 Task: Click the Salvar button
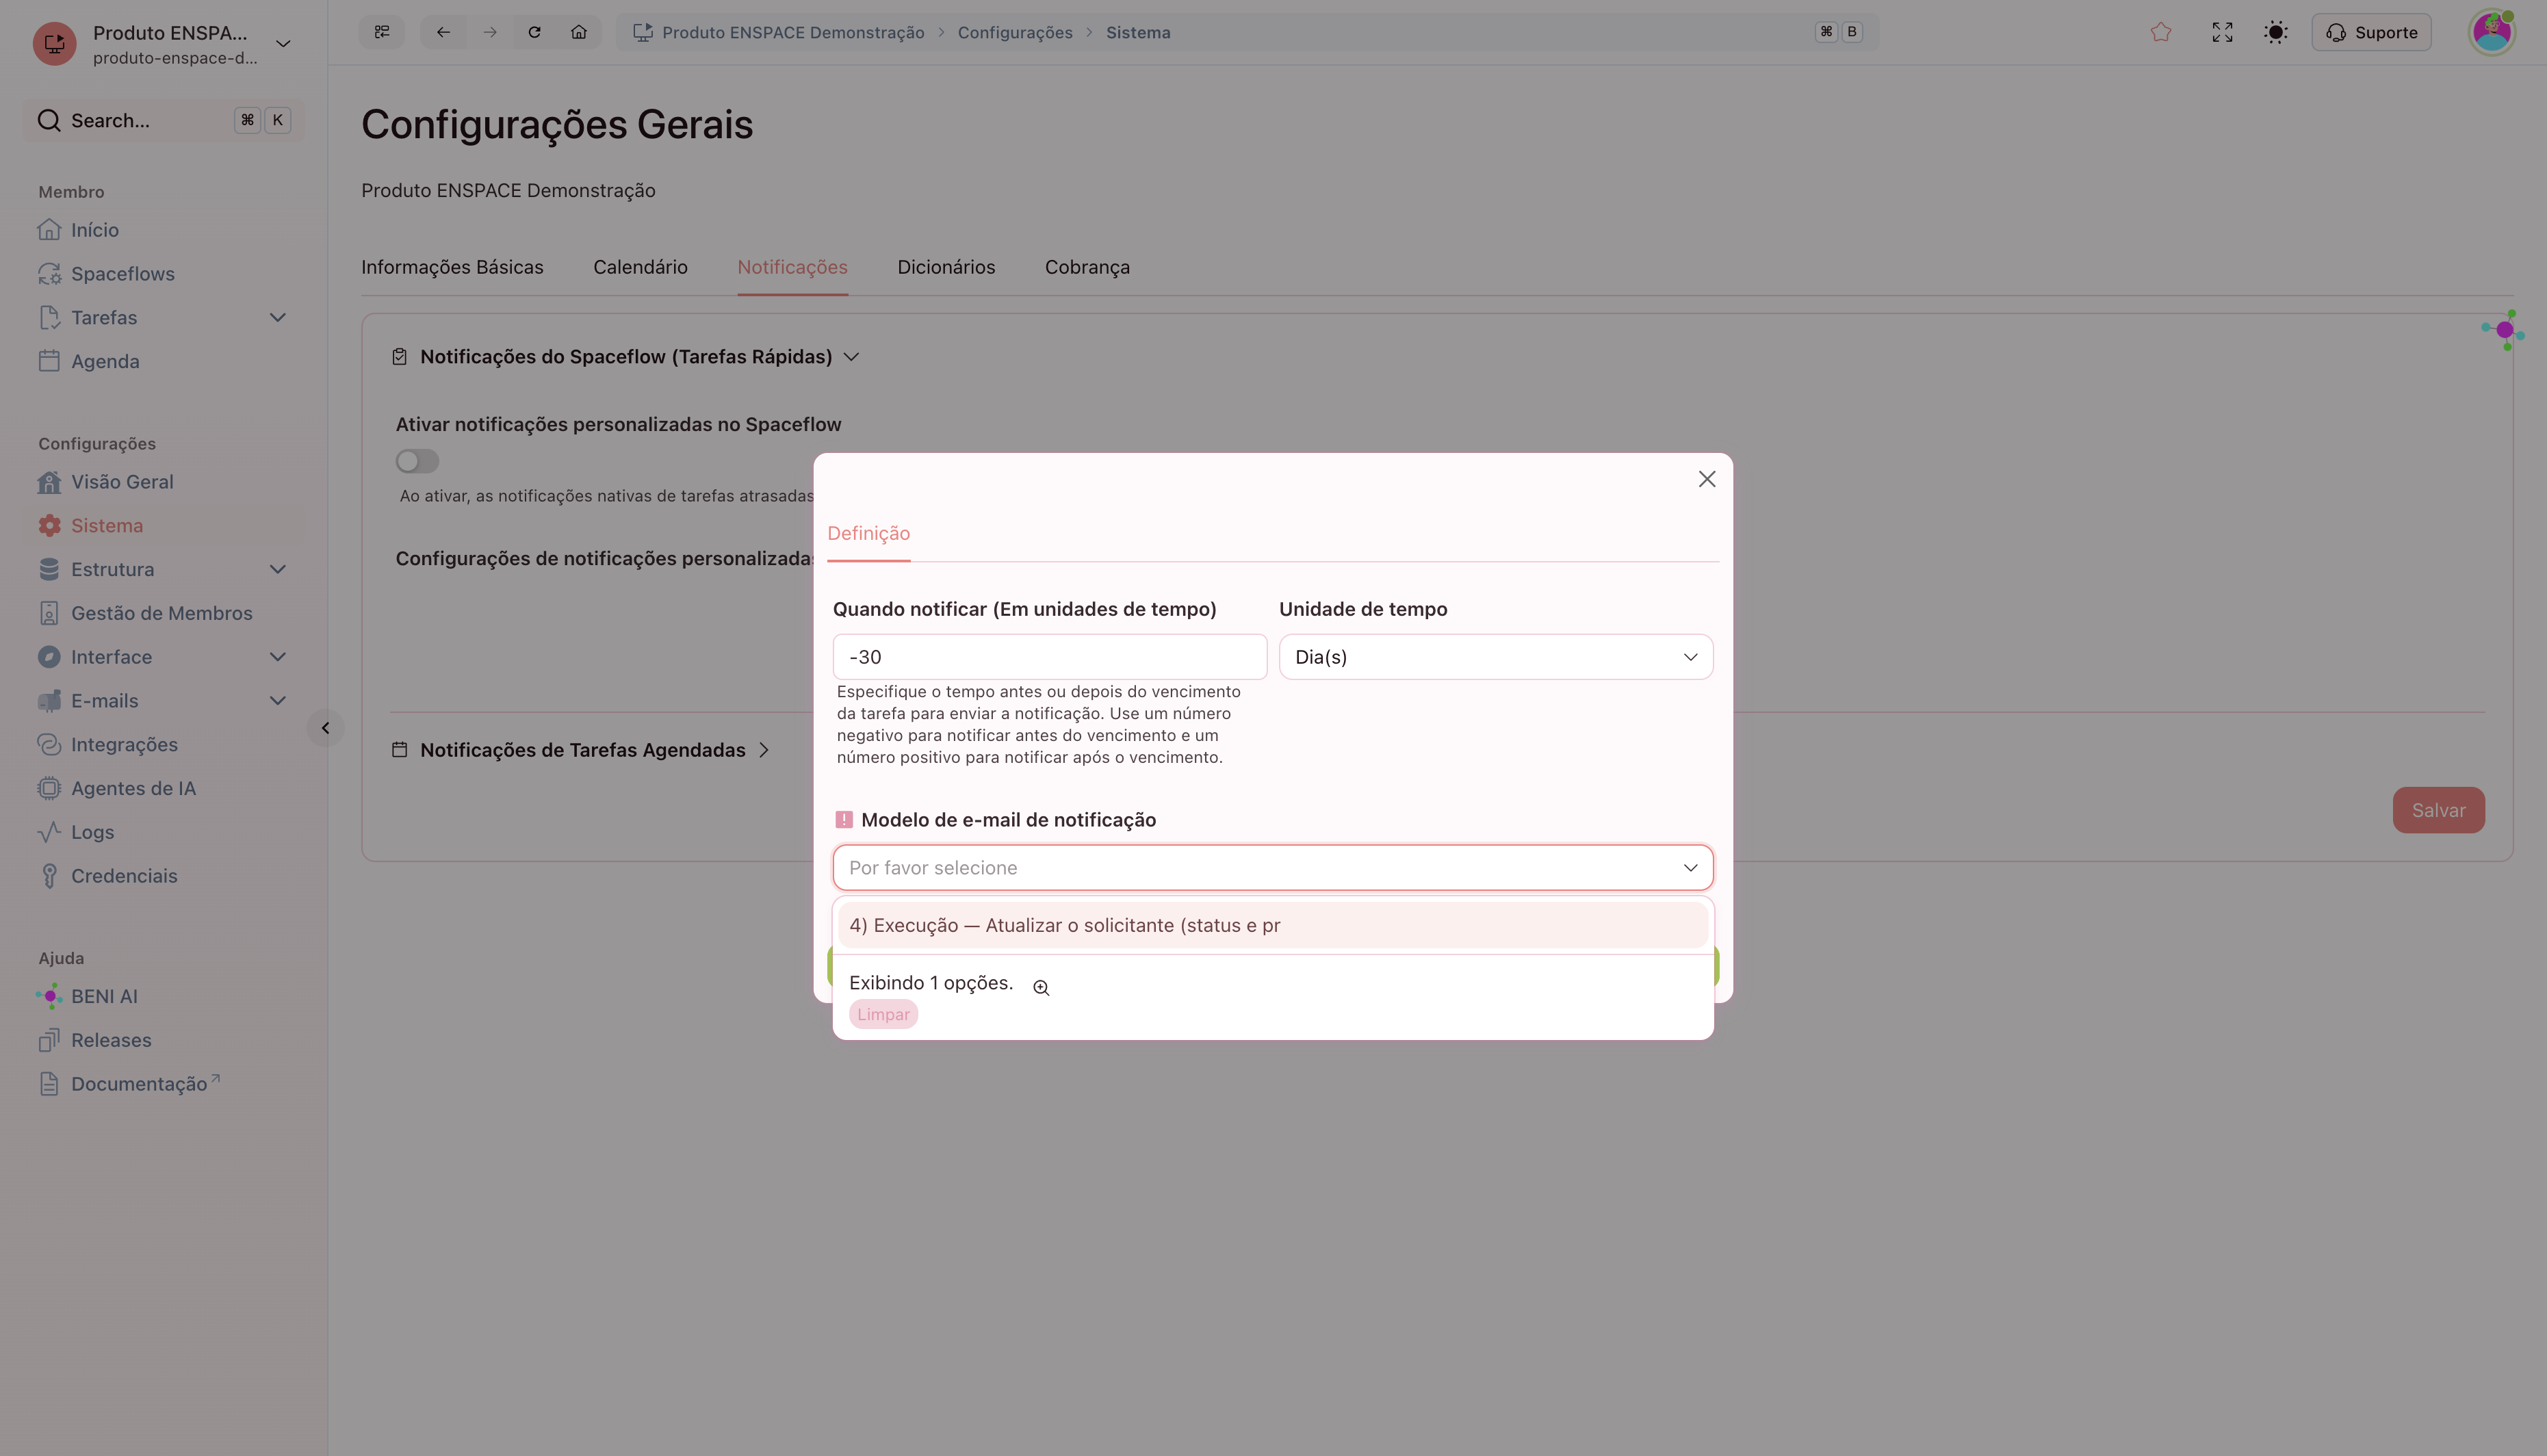[x=2438, y=810]
